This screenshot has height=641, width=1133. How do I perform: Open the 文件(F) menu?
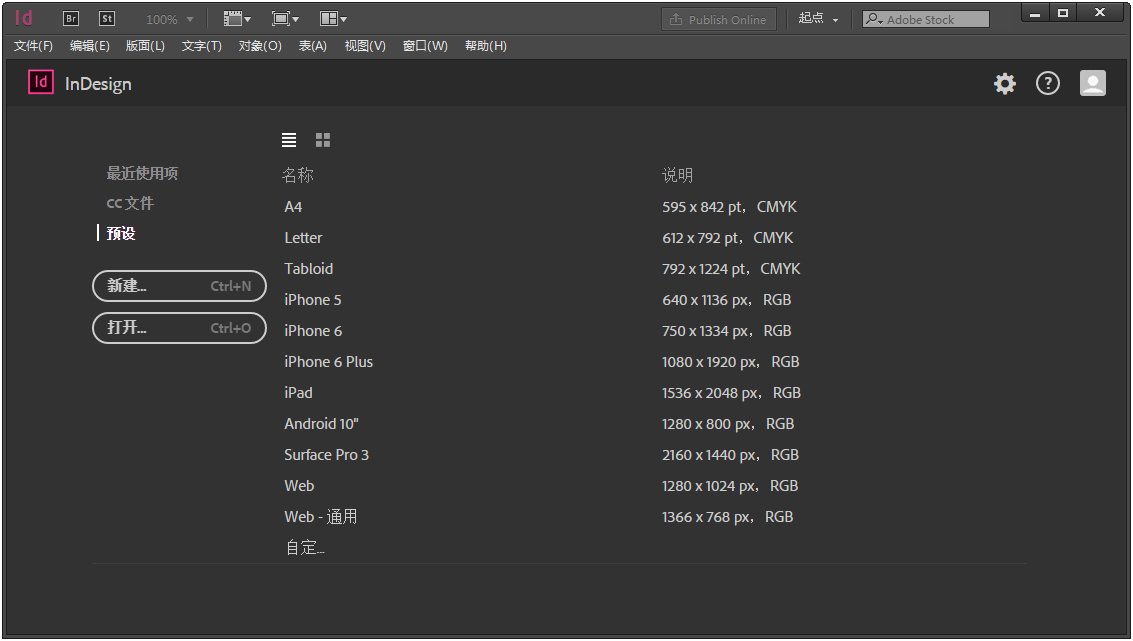click(x=33, y=46)
